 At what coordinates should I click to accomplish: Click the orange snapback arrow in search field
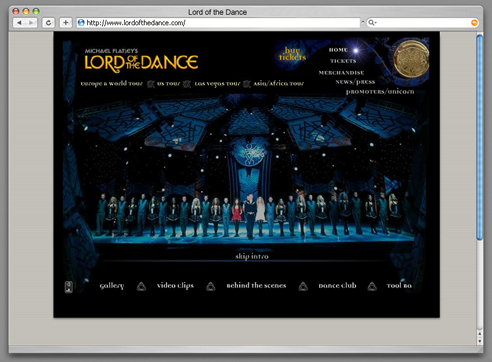click(x=474, y=23)
